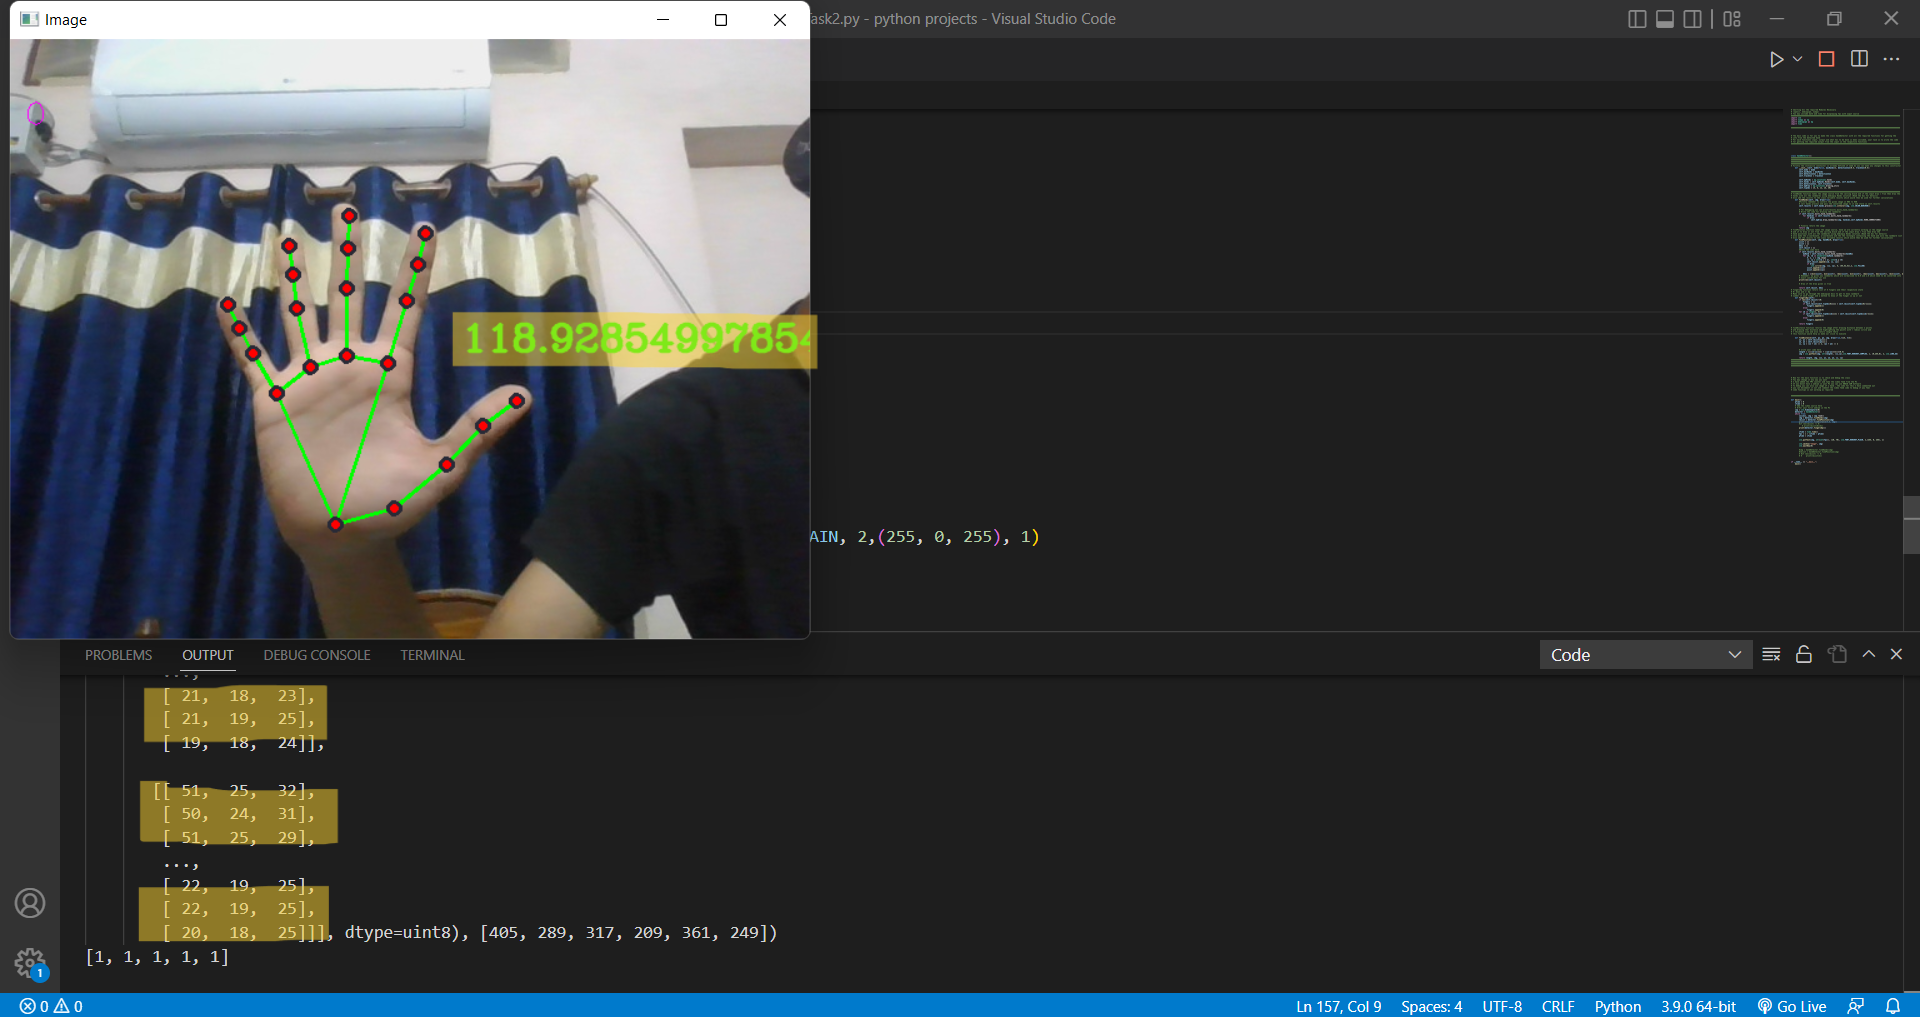The image size is (1920, 1017).
Task: Toggle the bottom panel layout icon
Action: coord(1665,19)
